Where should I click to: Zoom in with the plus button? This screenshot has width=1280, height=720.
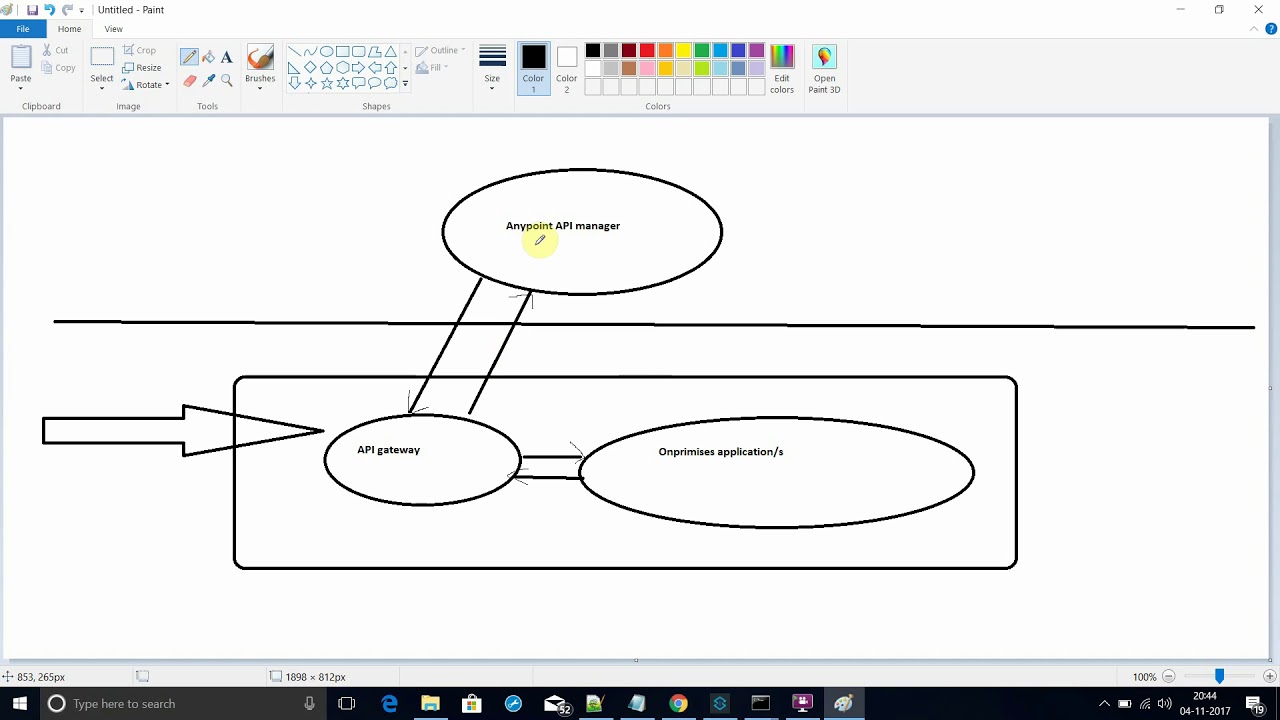click(1270, 677)
